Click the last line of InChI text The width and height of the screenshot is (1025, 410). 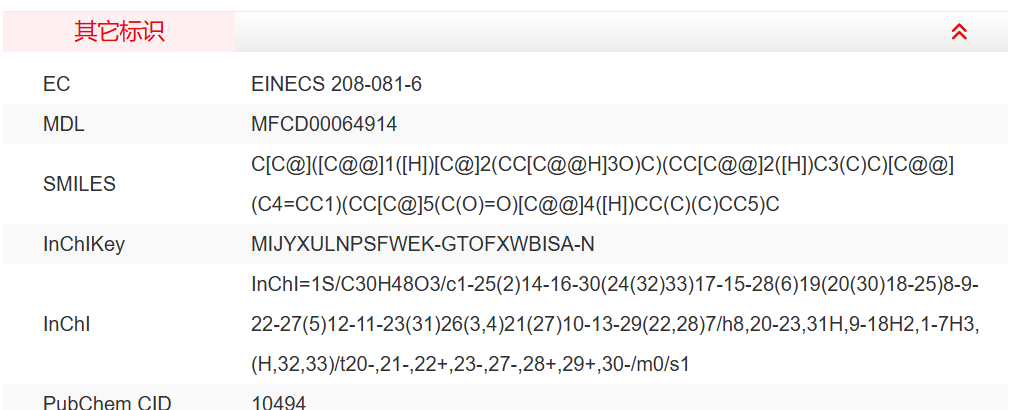470,365
